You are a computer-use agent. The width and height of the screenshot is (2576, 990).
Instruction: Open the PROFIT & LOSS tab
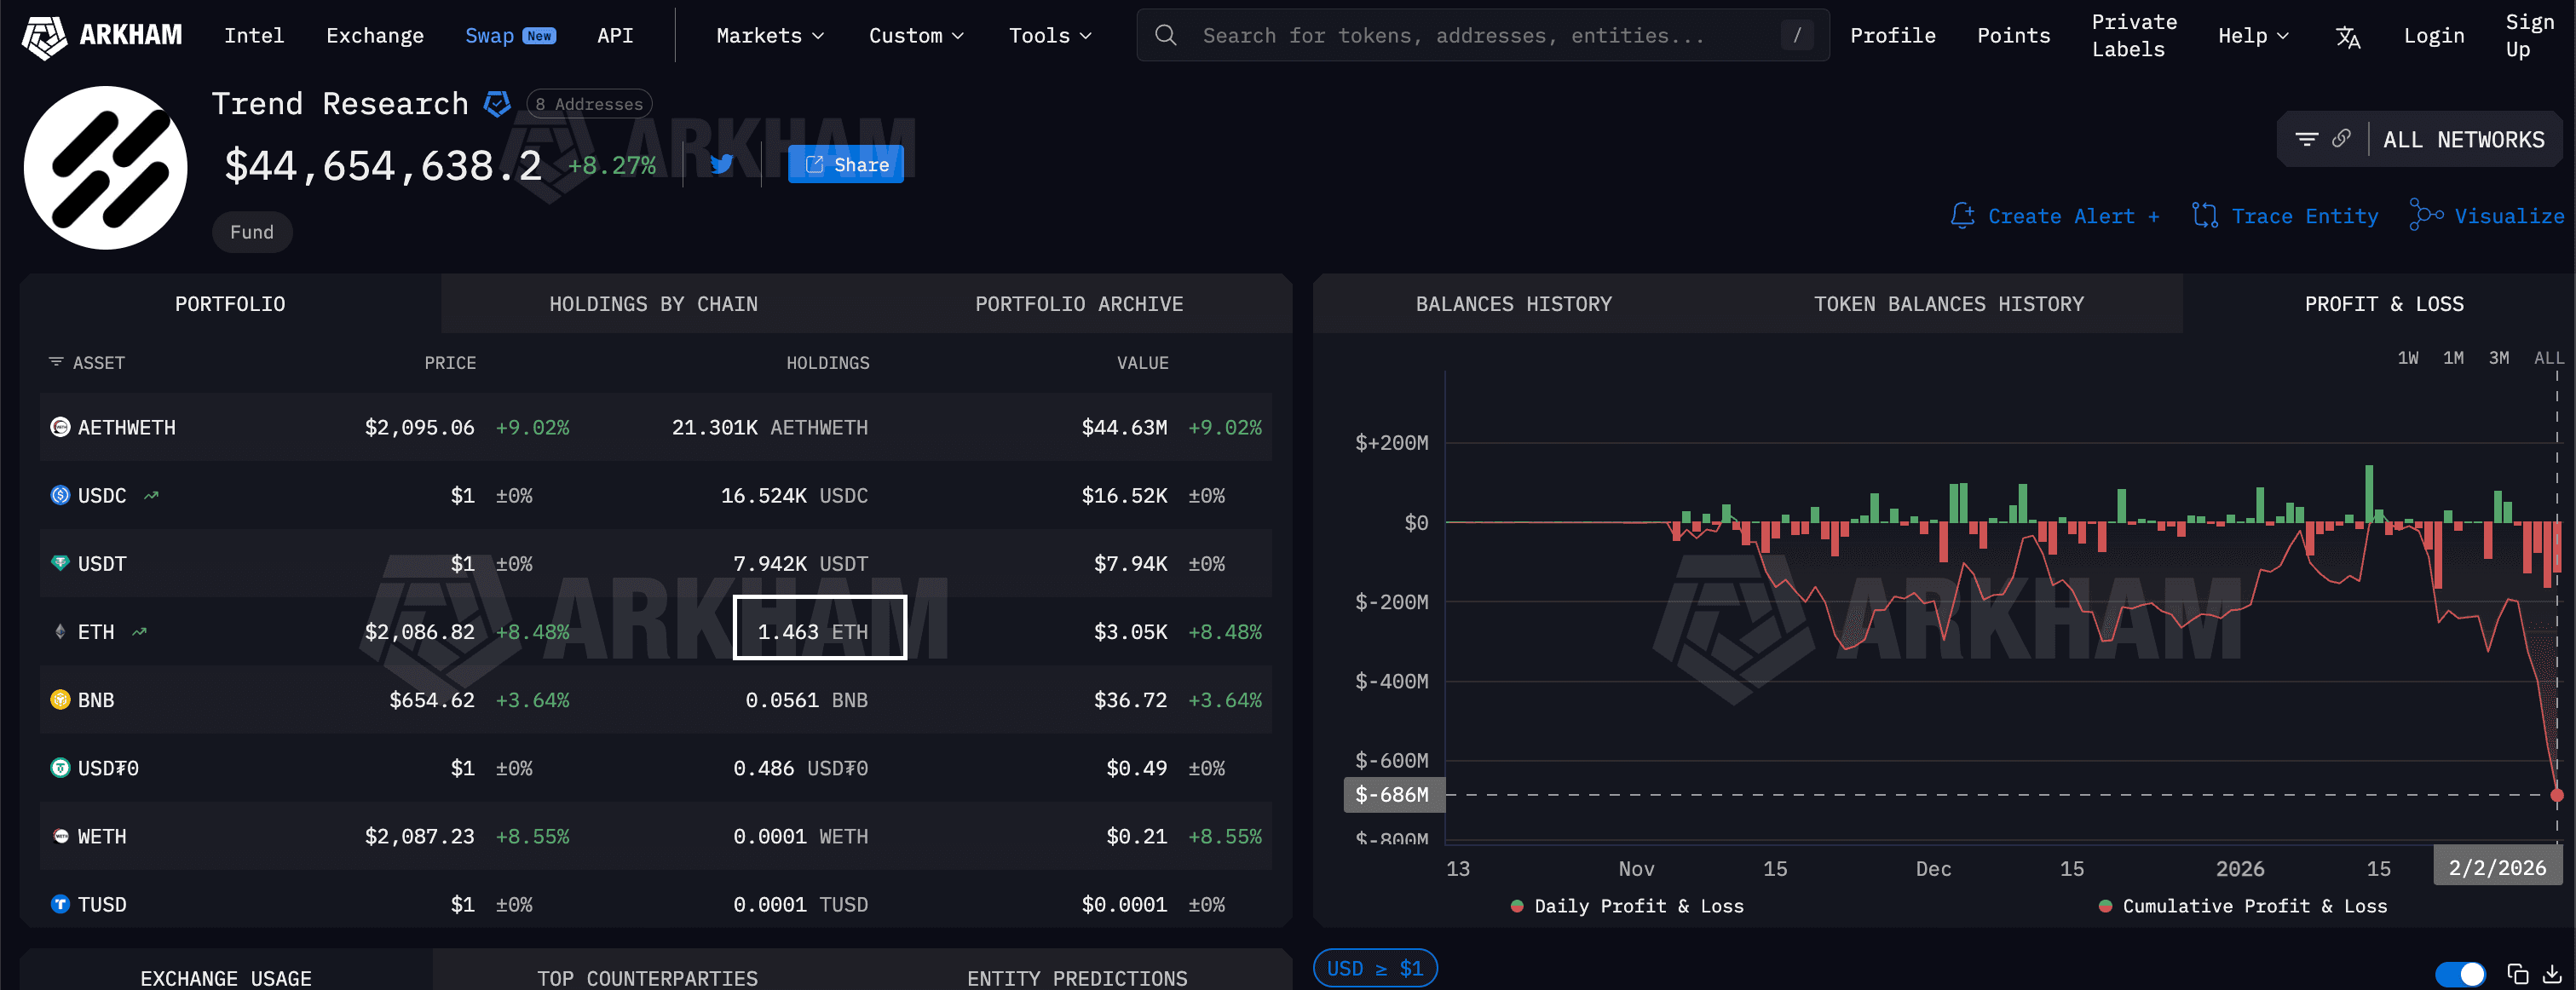[x=2383, y=304]
